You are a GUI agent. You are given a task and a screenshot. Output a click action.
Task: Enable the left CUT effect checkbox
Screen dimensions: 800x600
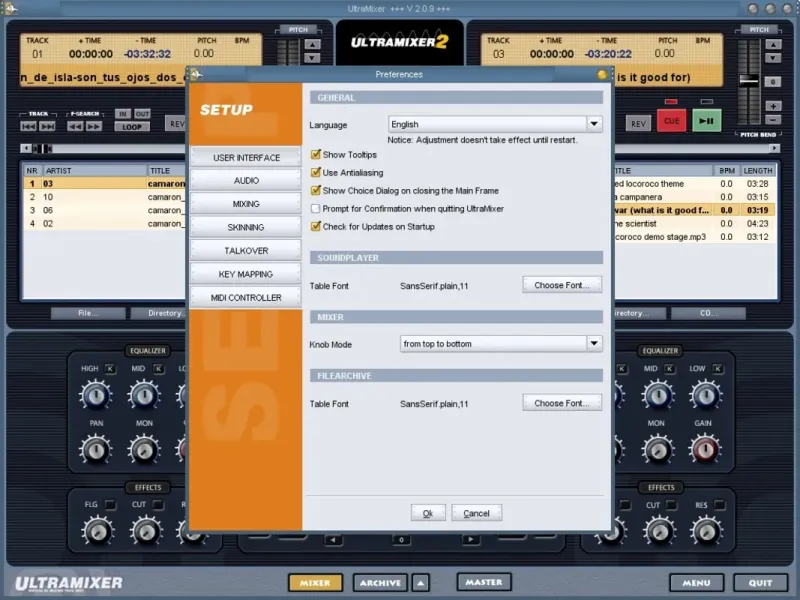coord(158,505)
